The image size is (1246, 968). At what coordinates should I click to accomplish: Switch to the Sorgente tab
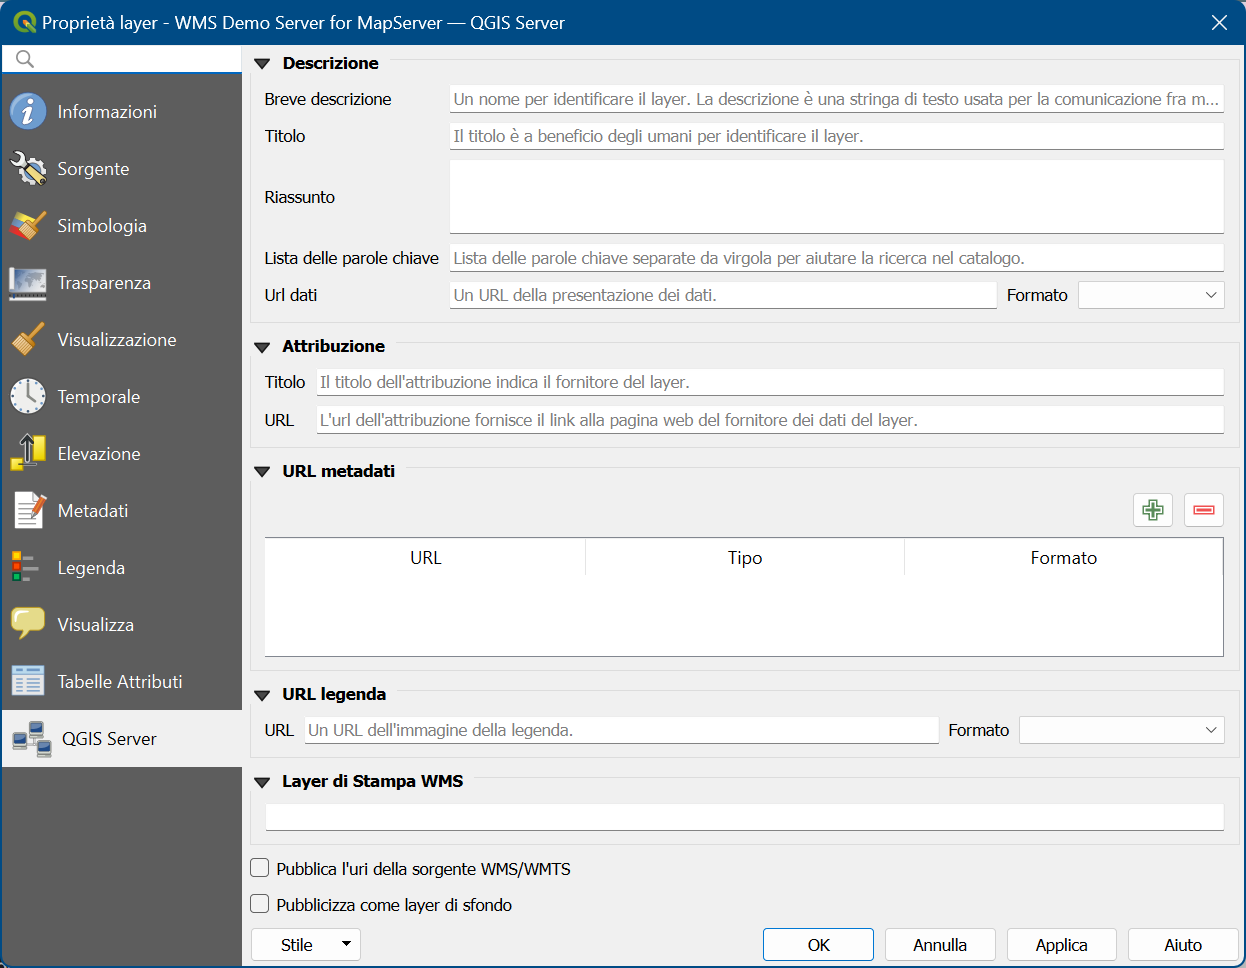click(x=122, y=168)
